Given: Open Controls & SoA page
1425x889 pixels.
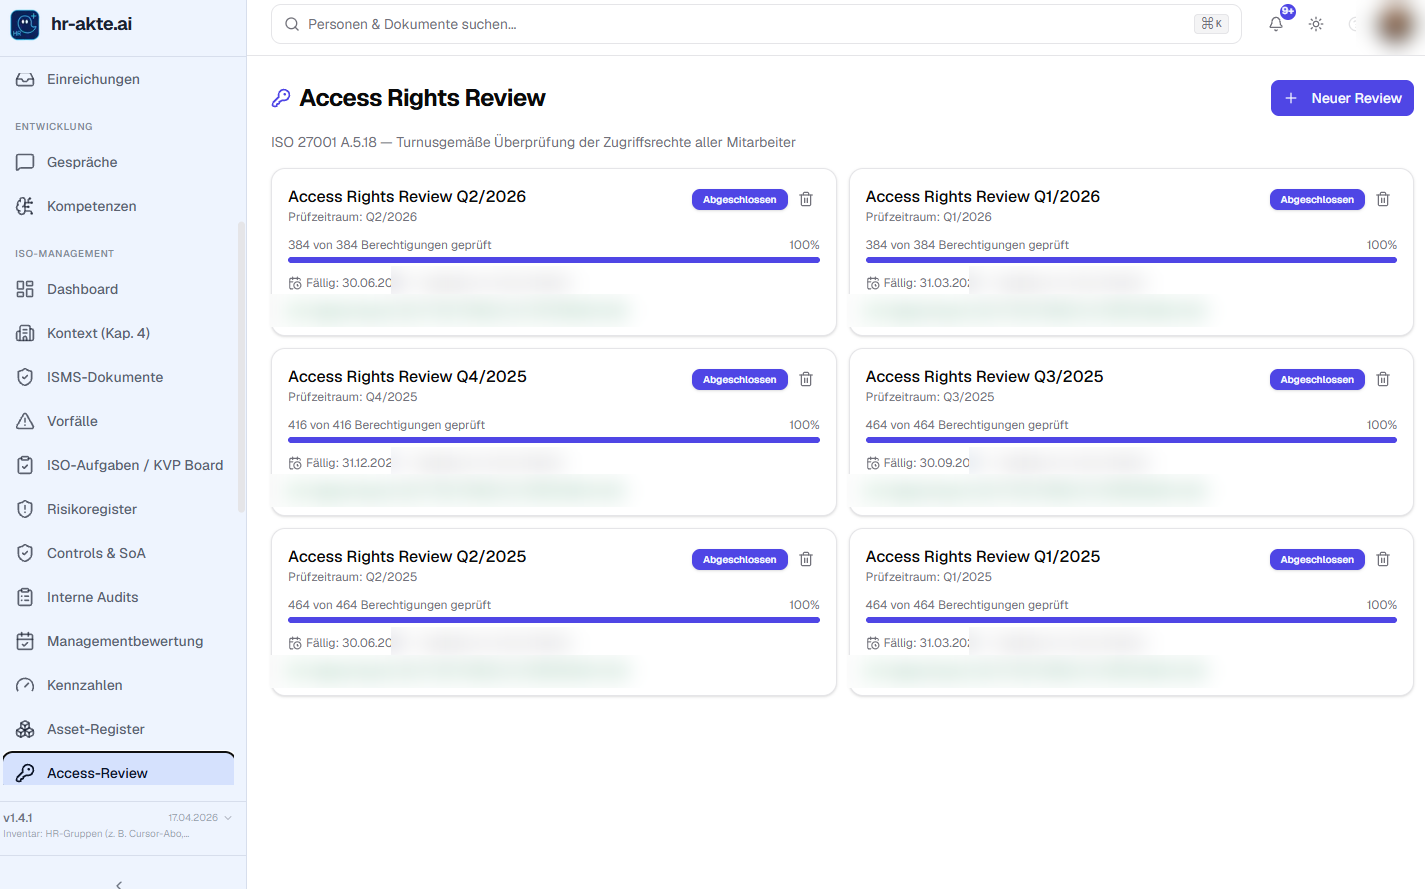Looking at the screenshot, I should pos(120,553).
